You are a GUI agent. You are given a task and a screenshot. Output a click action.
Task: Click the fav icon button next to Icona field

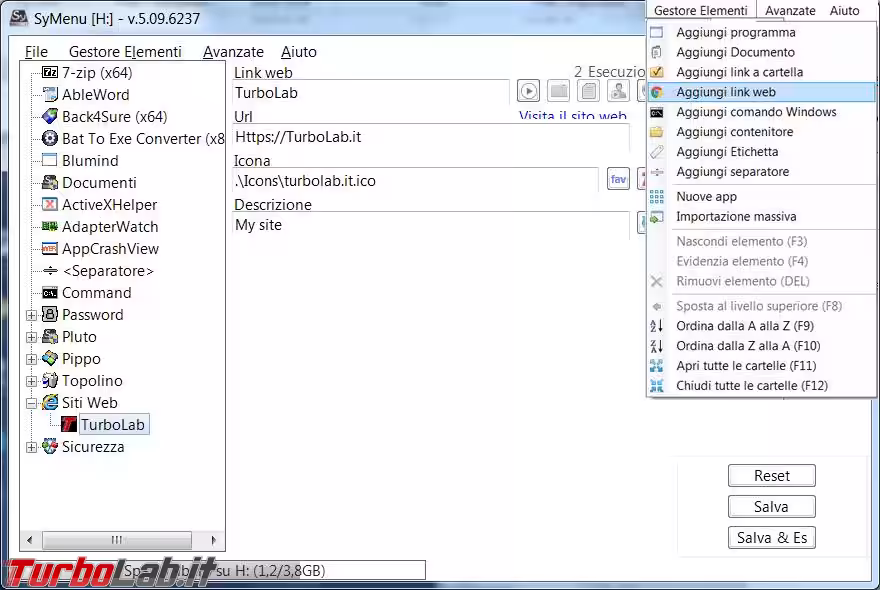618,180
